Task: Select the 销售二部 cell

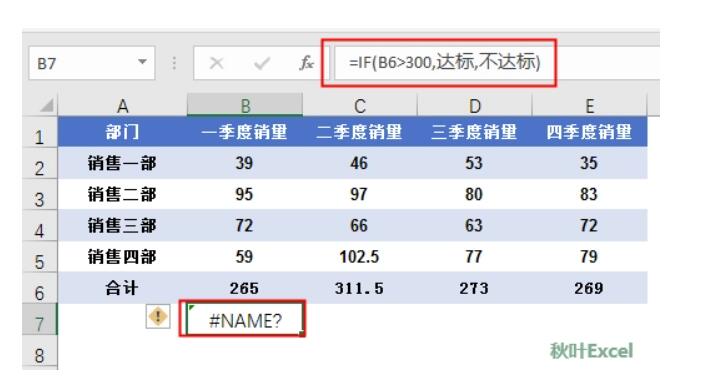Action: pos(122,194)
